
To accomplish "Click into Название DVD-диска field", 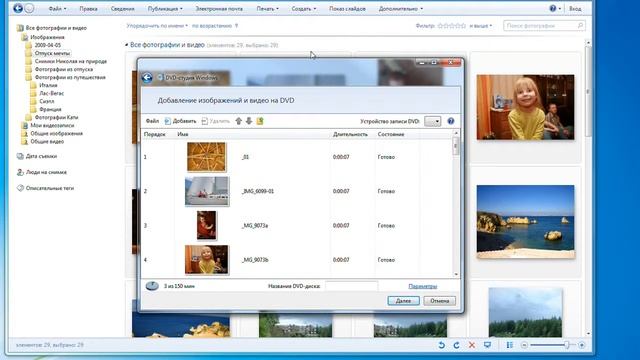I will (x=351, y=286).
